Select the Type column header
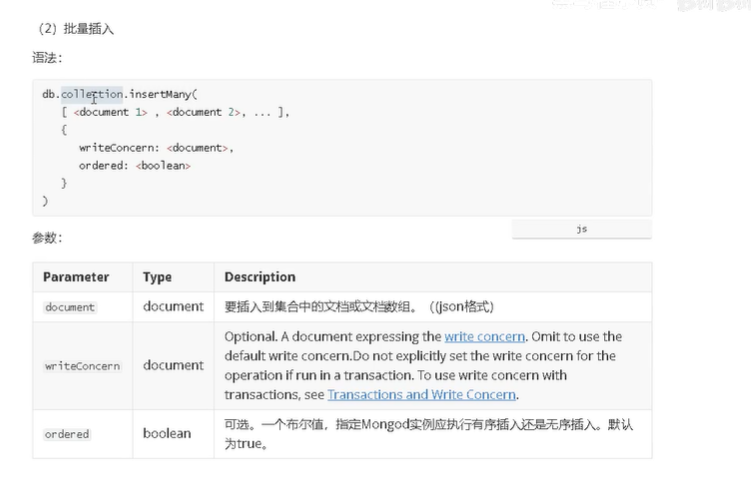 point(157,277)
